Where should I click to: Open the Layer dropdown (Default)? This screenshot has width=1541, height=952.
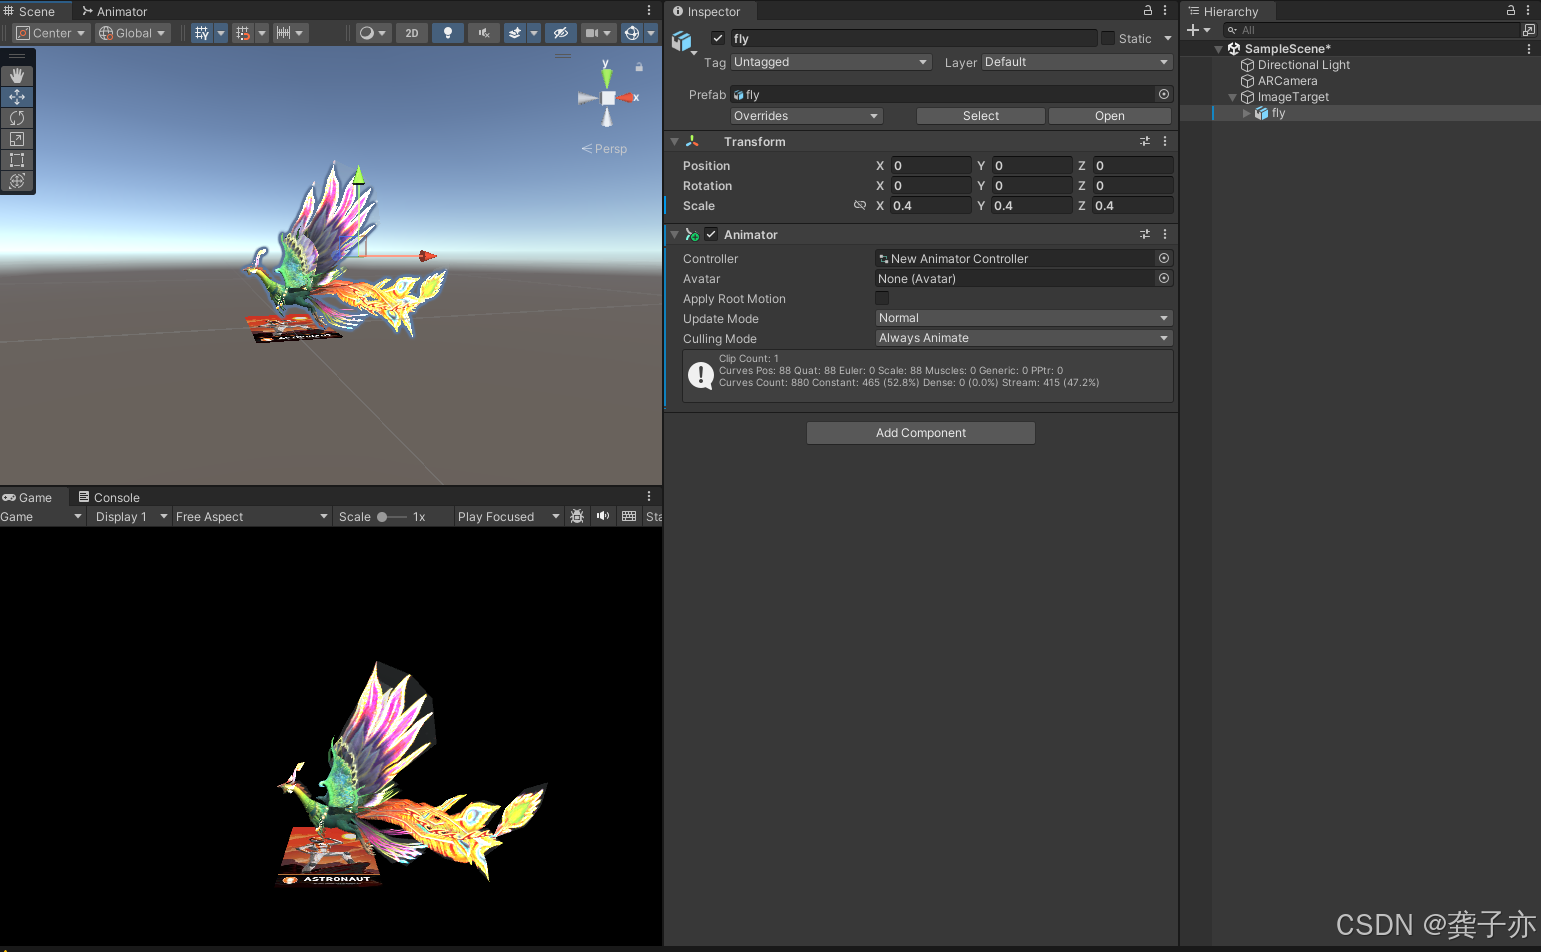[x=1077, y=62]
